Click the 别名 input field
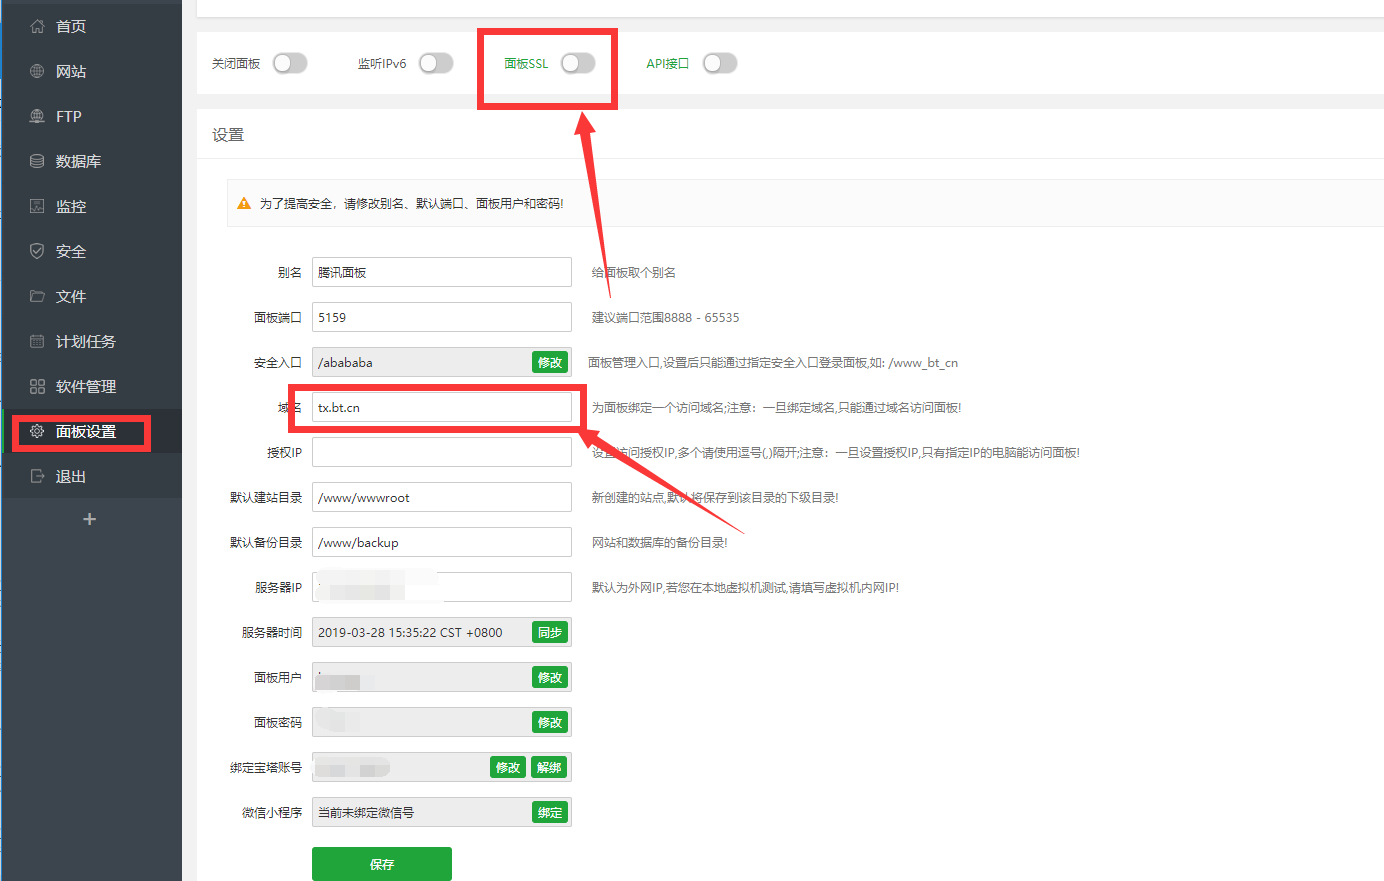The image size is (1384, 881). (442, 272)
